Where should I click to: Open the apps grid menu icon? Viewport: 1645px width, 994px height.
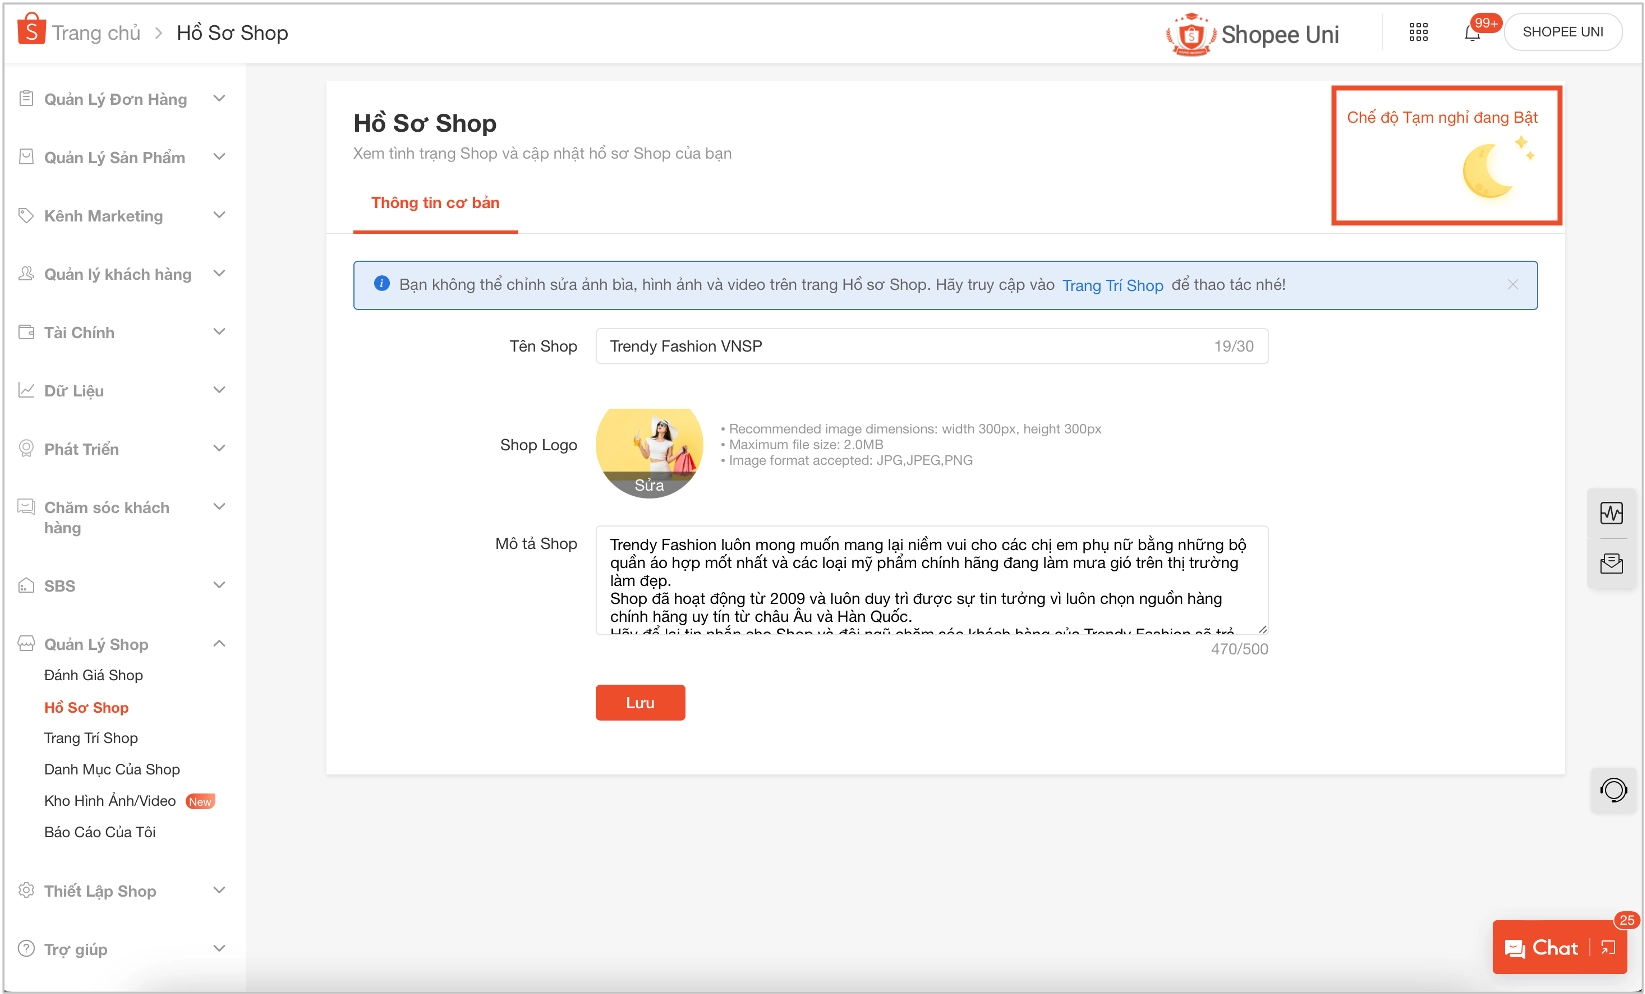click(1418, 32)
